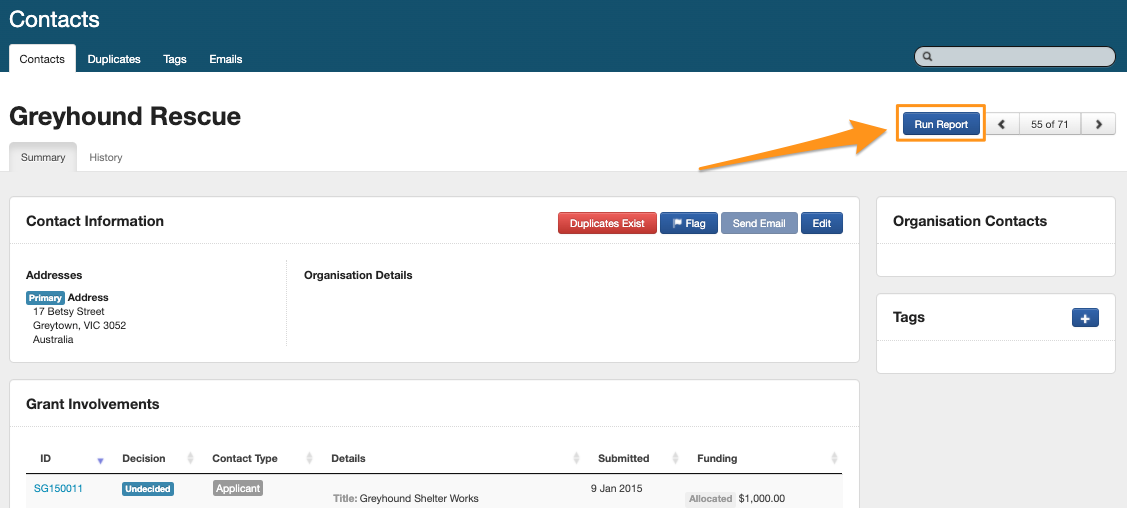The image size is (1127, 508).
Task: Sort by Decision column arrows
Action: click(x=190, y=459)
